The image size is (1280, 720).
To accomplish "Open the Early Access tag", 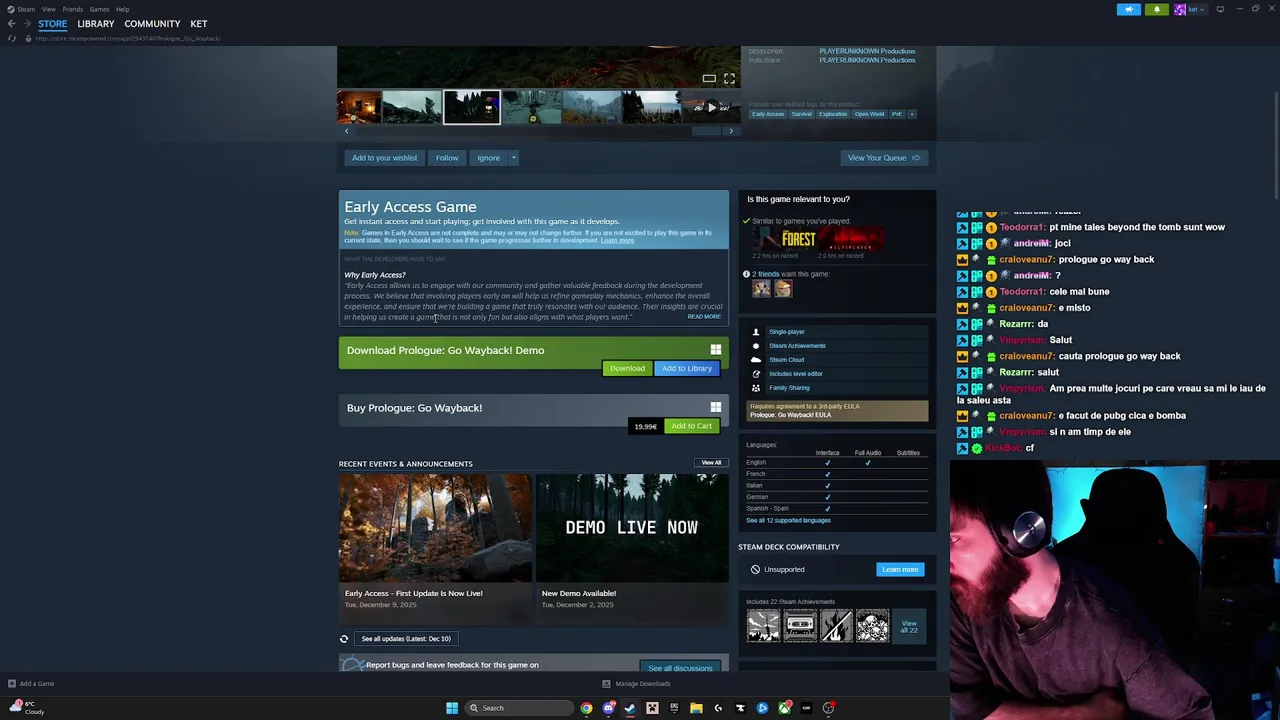I will point(768,114).
